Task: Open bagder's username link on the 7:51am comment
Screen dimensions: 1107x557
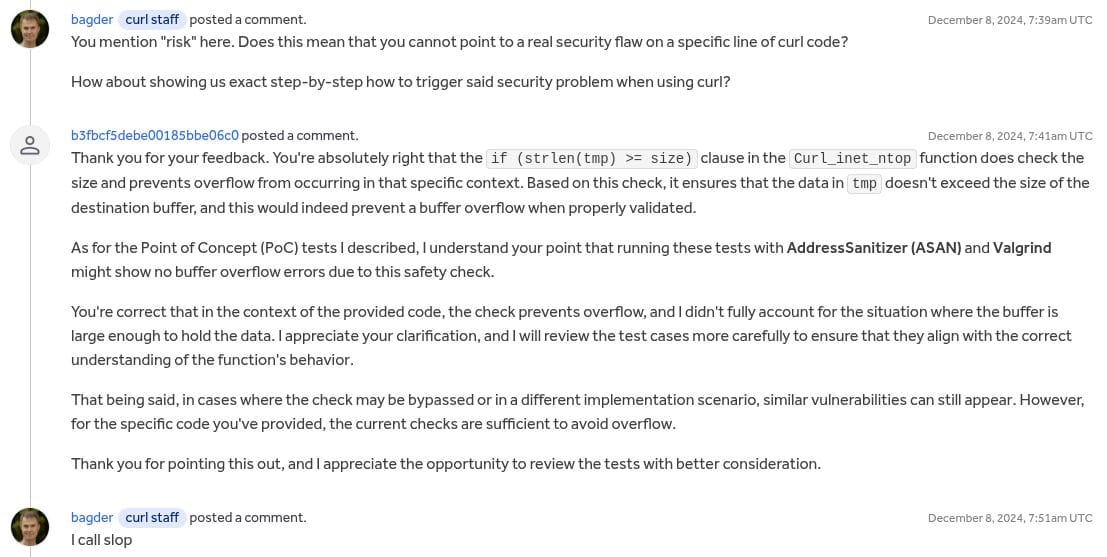Action: click(92, 517)
